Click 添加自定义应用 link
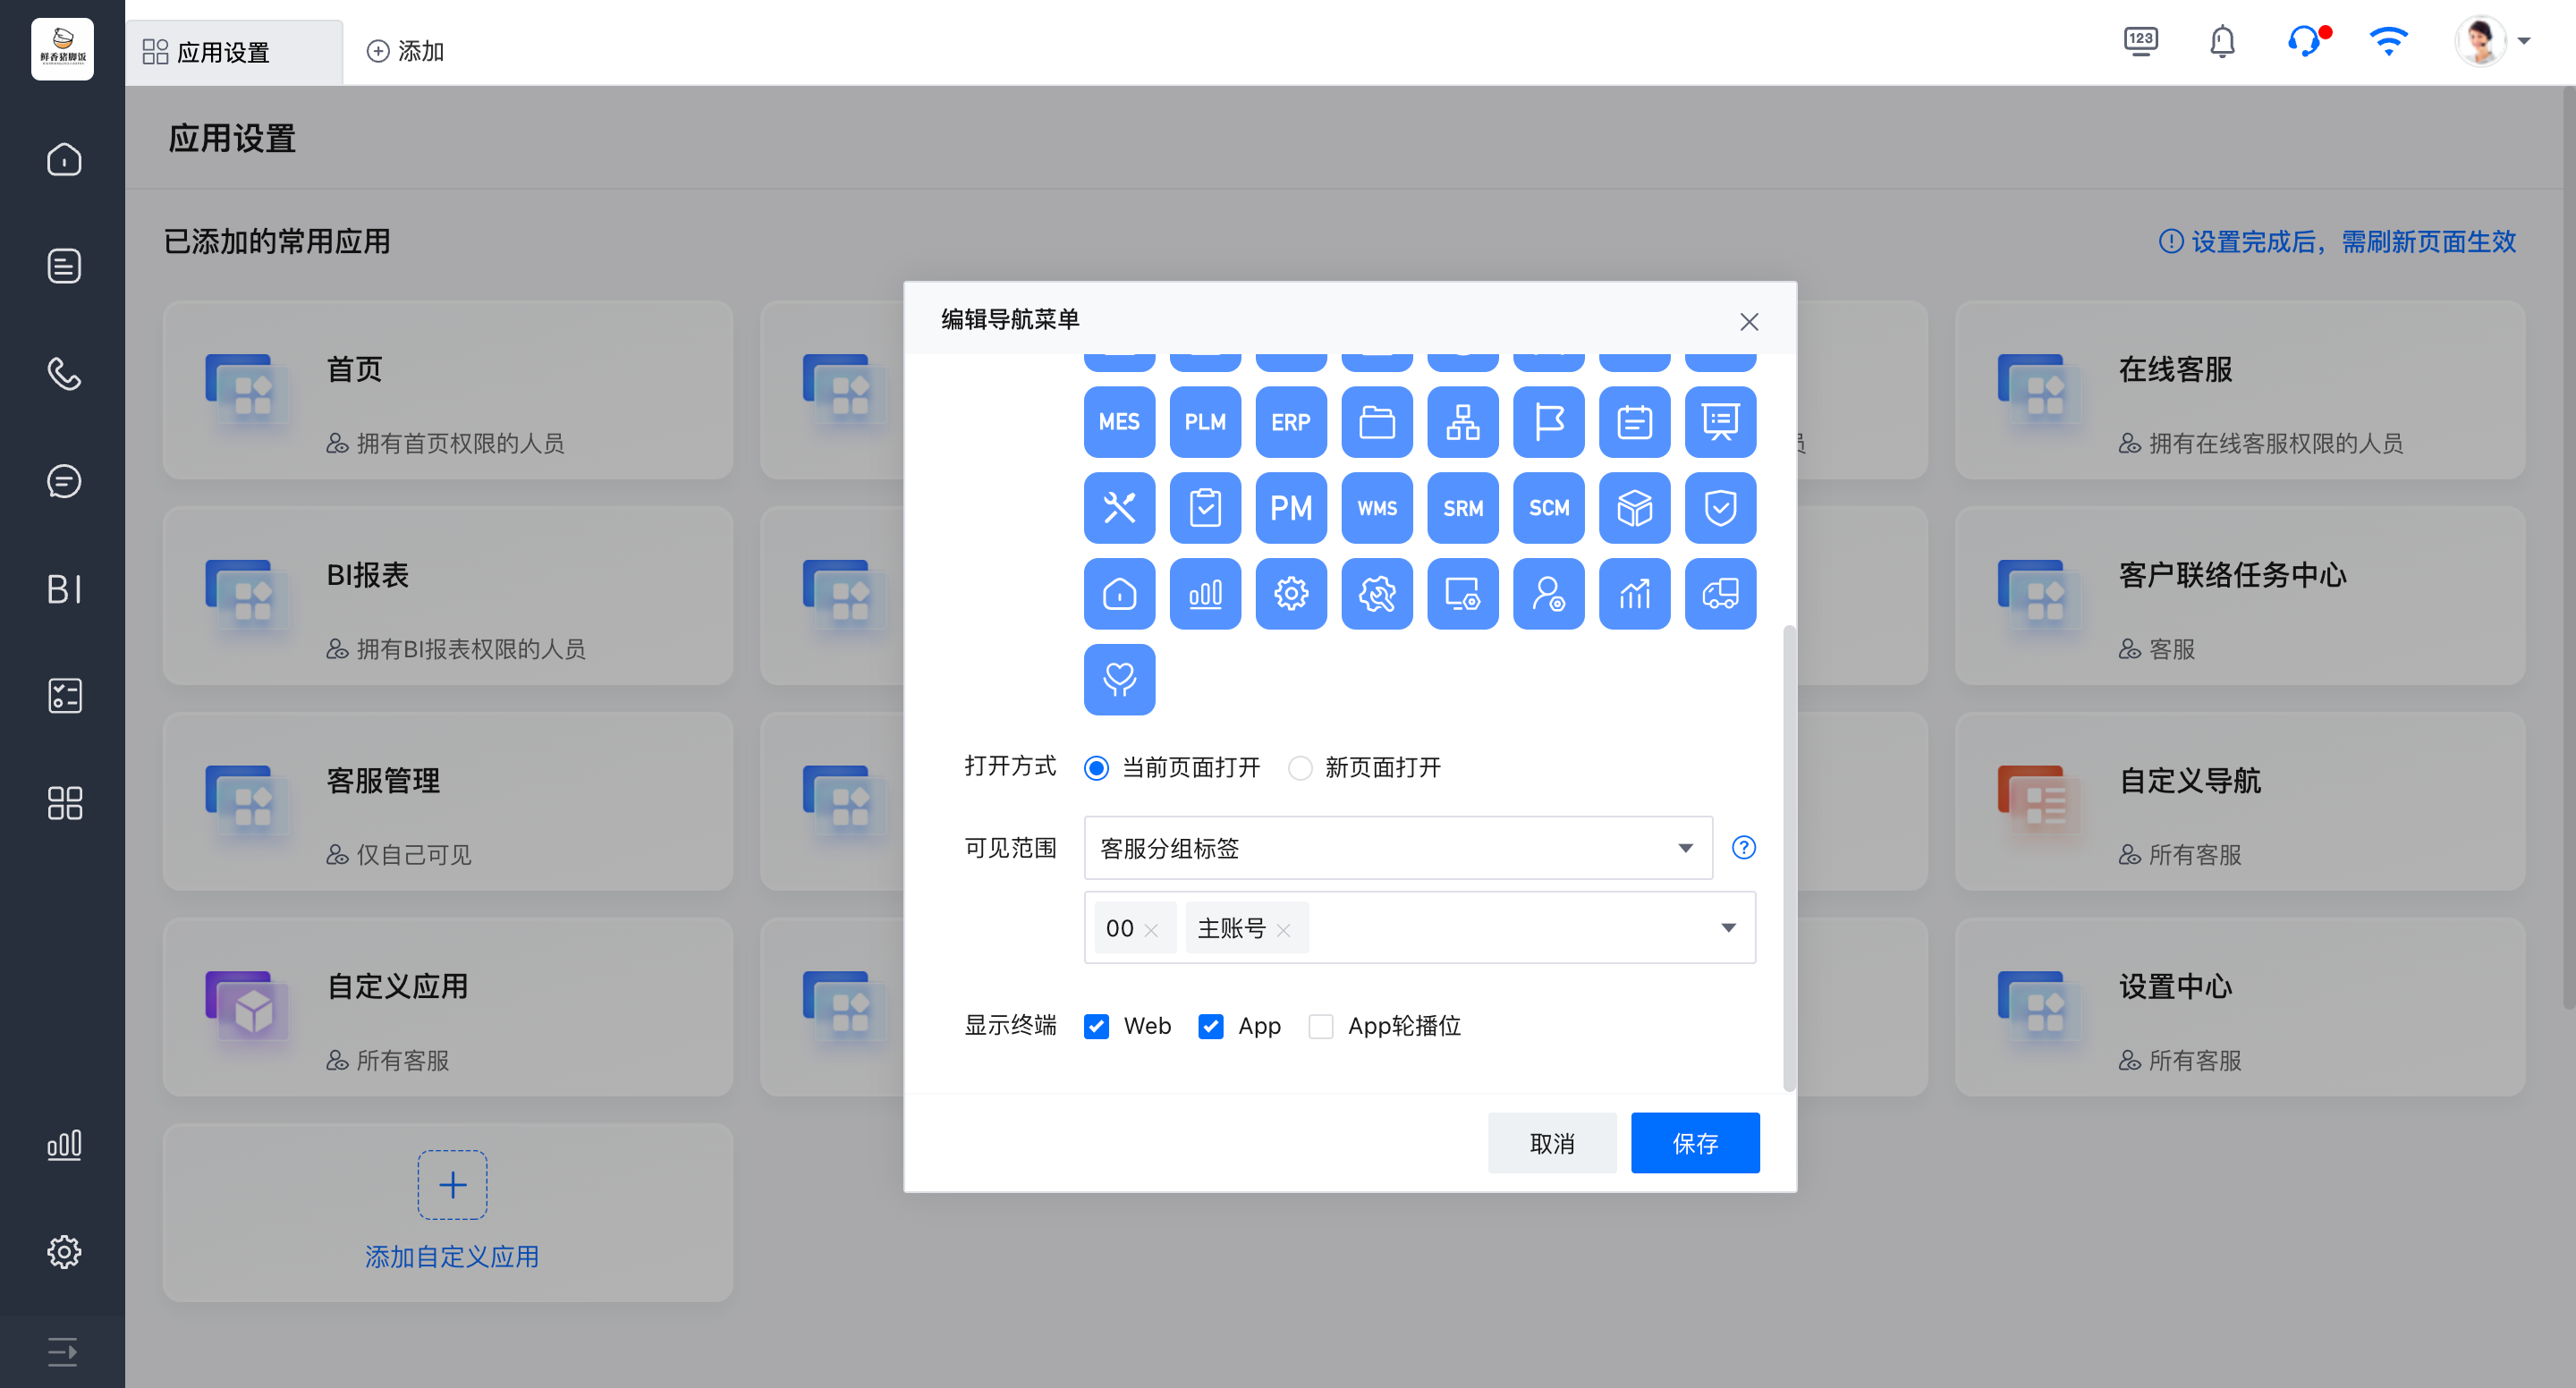Viewport: 2576px width, 1388px height. [452, 1257]
